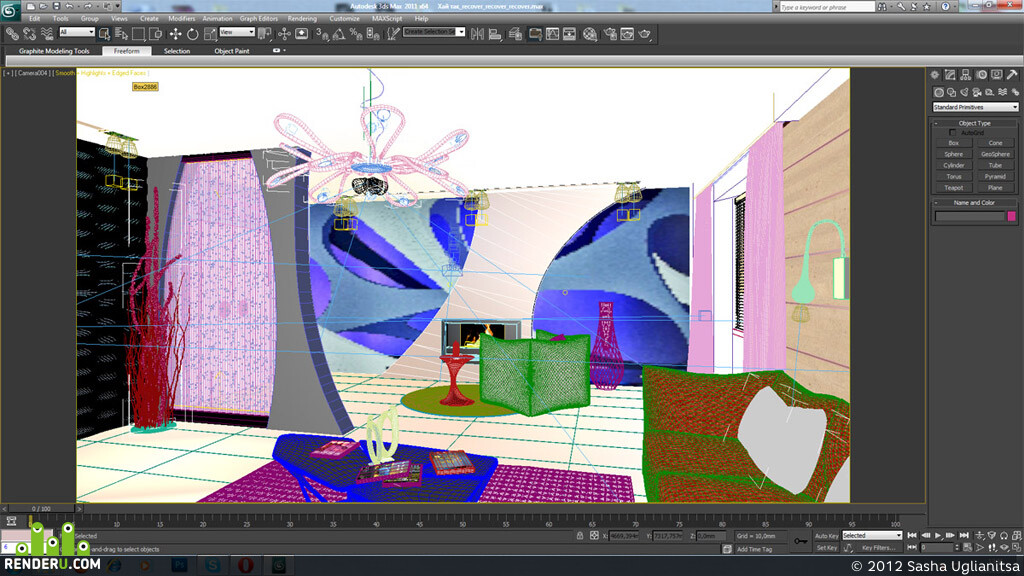The width and height of the screenshot is (1024, 576).
Task: Click the pink object color swatch
Action: (1012, 216)
